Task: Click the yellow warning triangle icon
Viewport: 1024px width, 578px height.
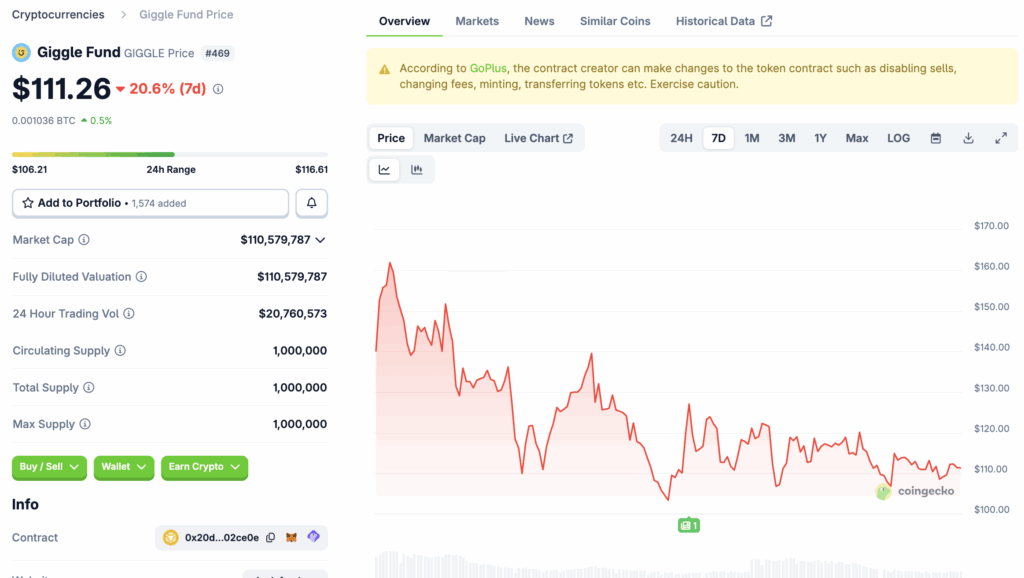Action: 385,69
